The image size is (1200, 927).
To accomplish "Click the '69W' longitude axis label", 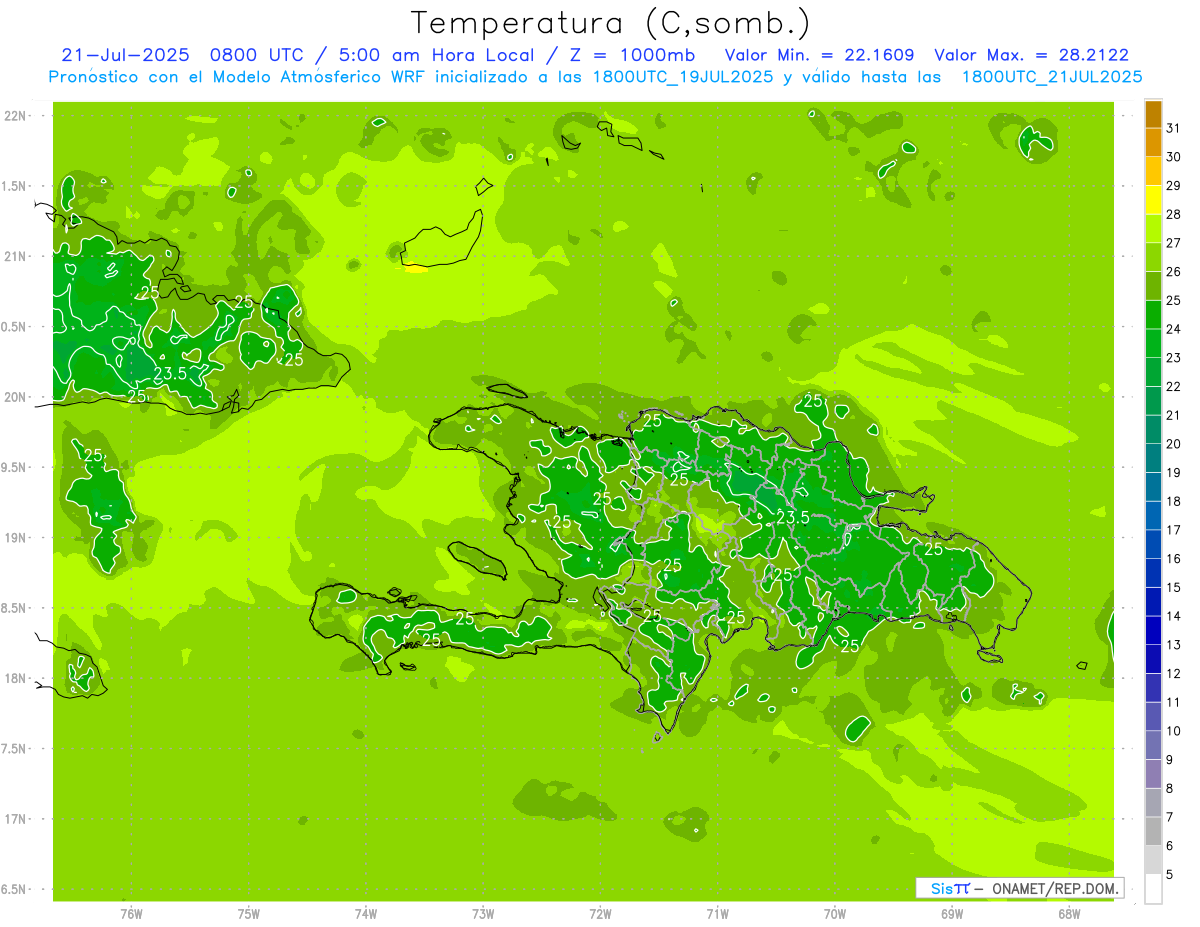I will coord(952,913).
